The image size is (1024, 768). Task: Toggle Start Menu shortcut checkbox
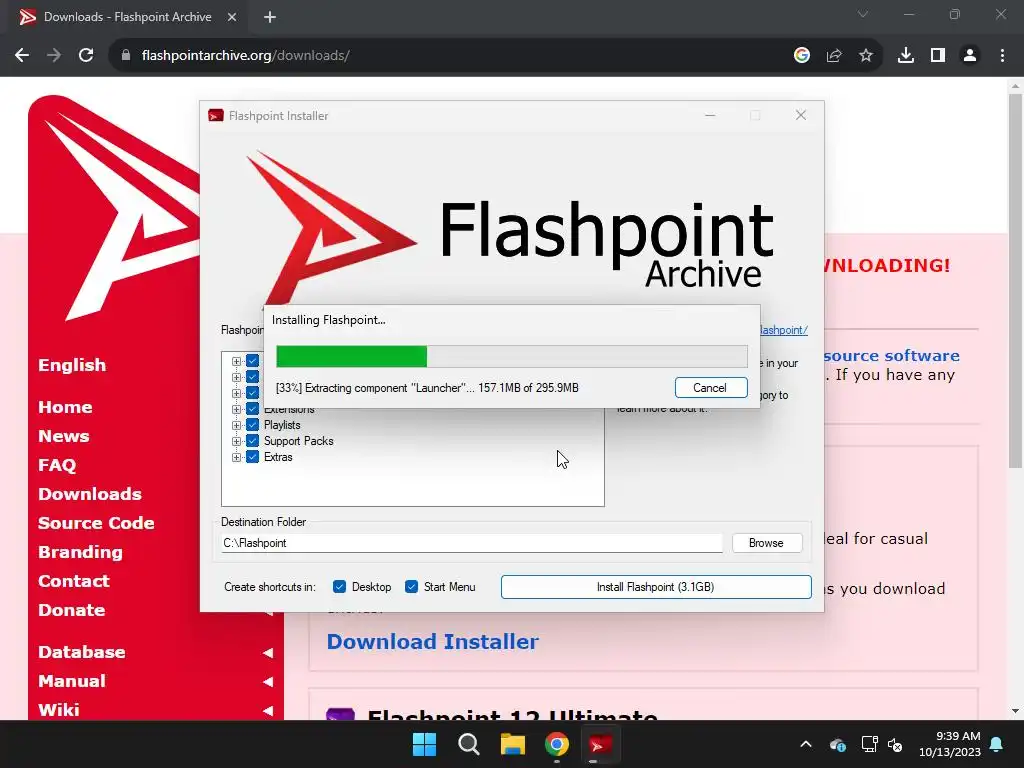pyautogui.click(x=411, y=586)
